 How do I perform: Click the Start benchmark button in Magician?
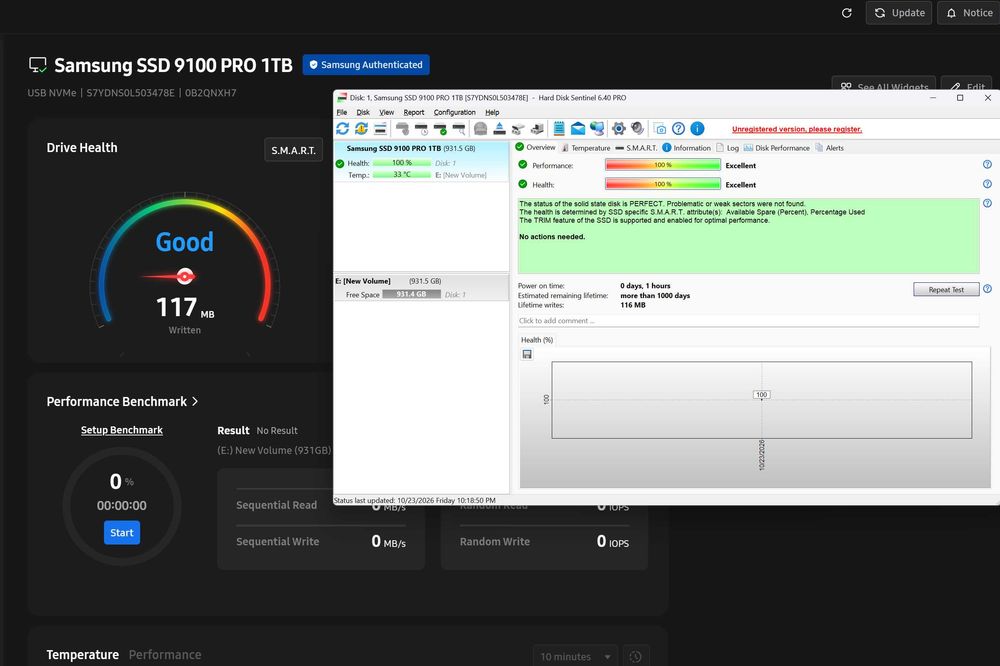[122, 533]
